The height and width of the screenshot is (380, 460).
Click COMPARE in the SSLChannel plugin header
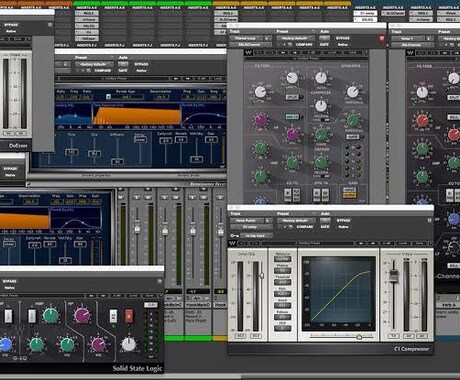304,44
